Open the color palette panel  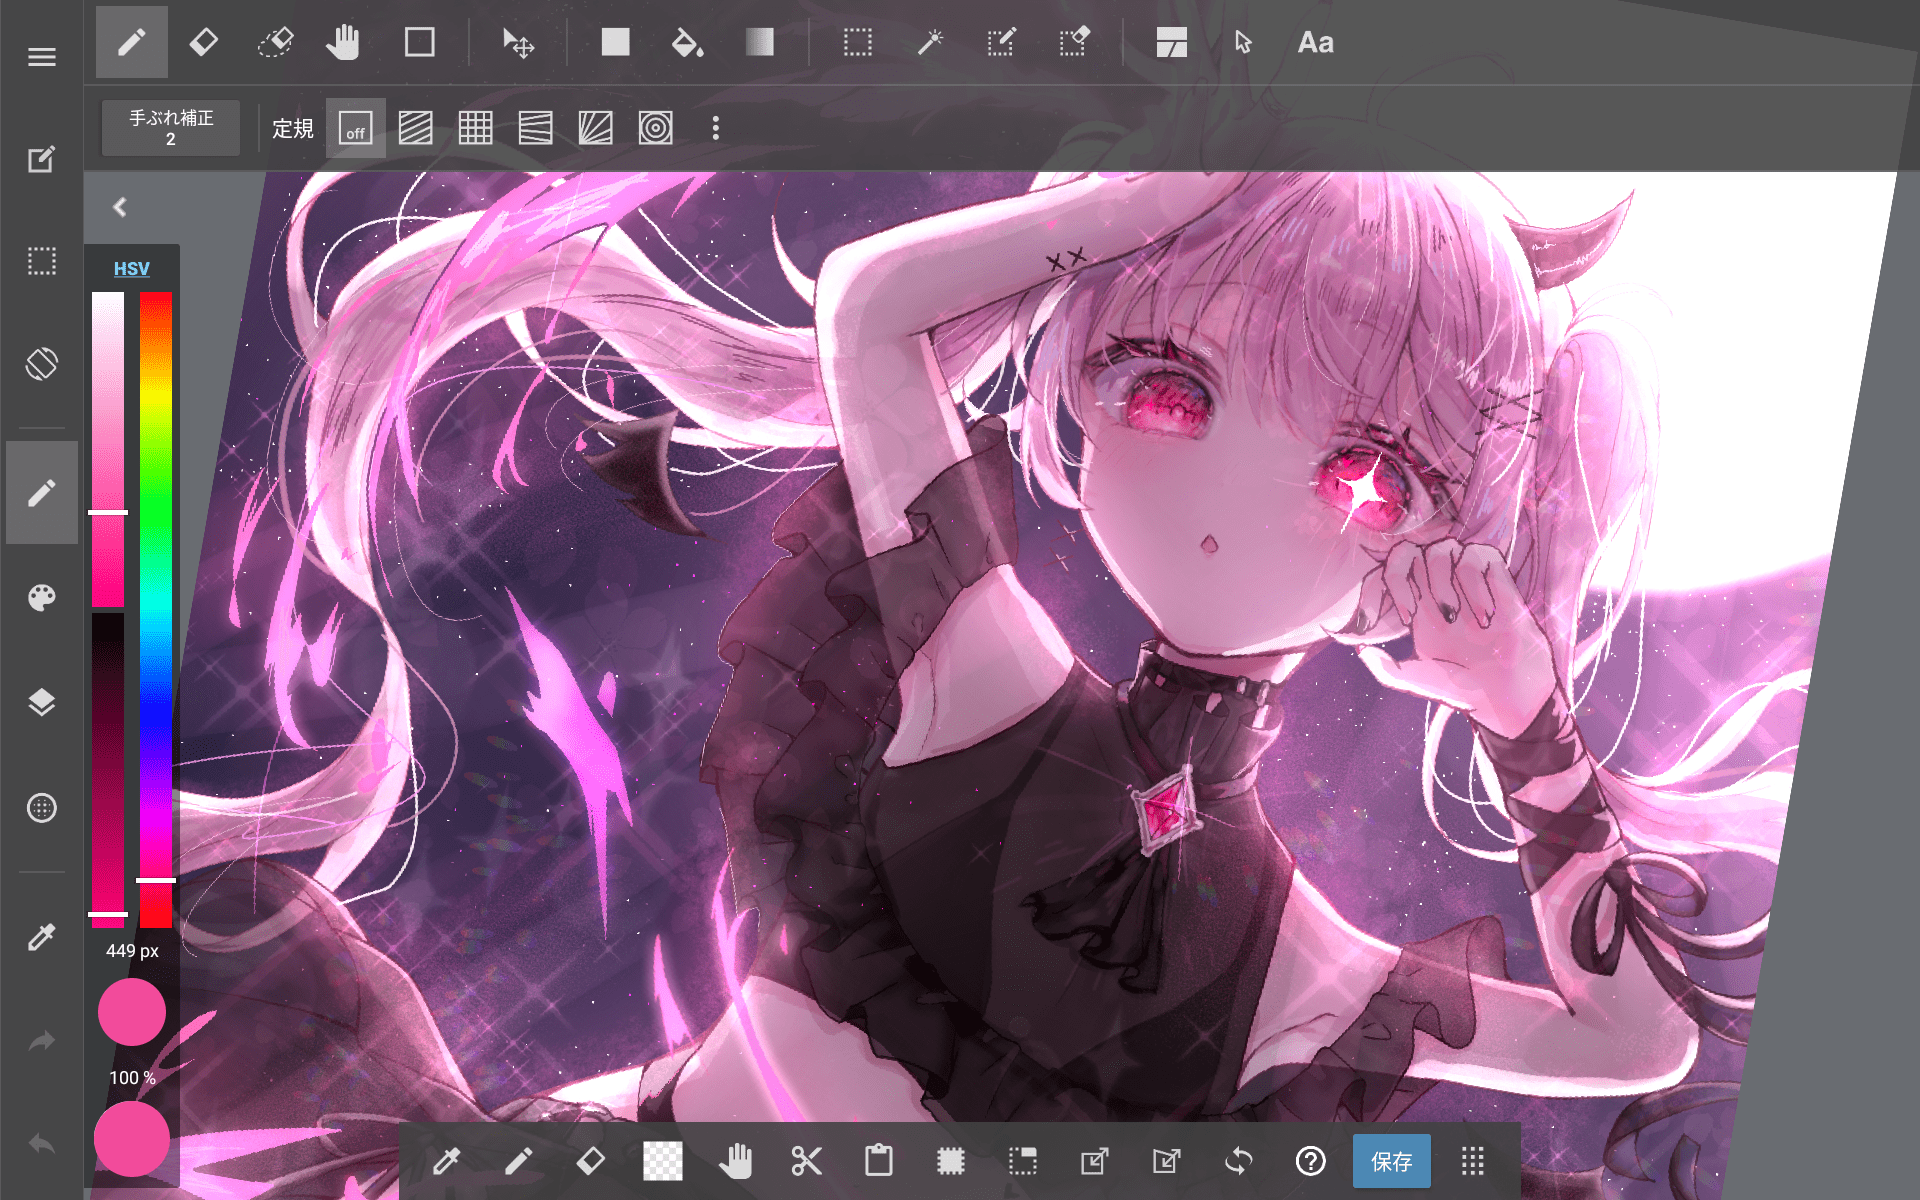(41, 598)
